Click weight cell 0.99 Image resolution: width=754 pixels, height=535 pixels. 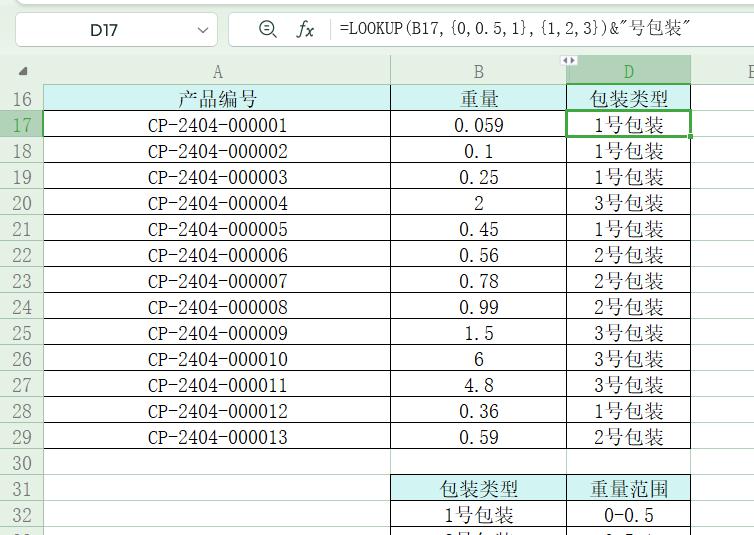pyautogui.click(x=478, y=306)
